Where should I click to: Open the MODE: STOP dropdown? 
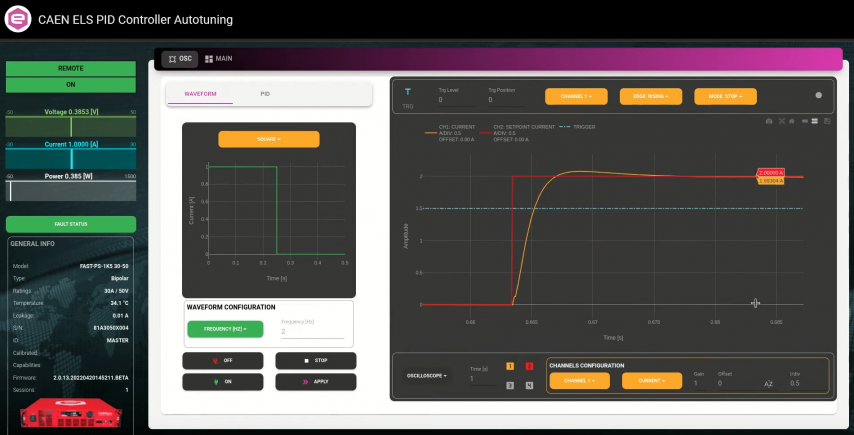[725, 97]
